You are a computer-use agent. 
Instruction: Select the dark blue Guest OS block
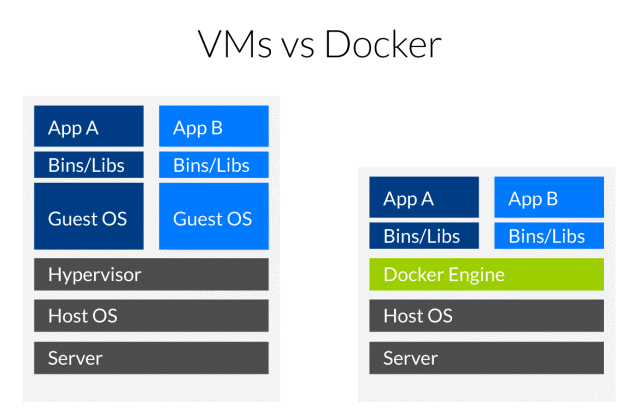tap(89, 216)
